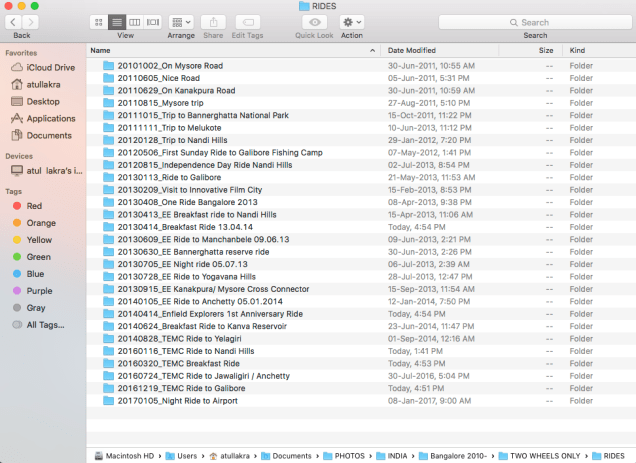
Task: Select the Red tag in sidebar
Action: coord(34,205)
